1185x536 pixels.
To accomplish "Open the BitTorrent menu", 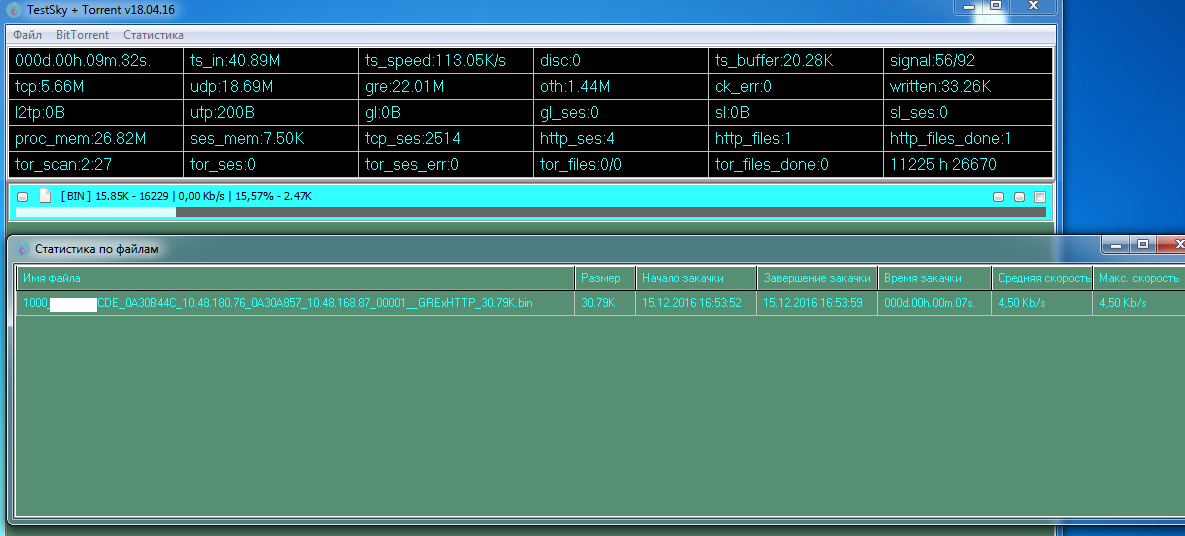I will tap(82, 35).
